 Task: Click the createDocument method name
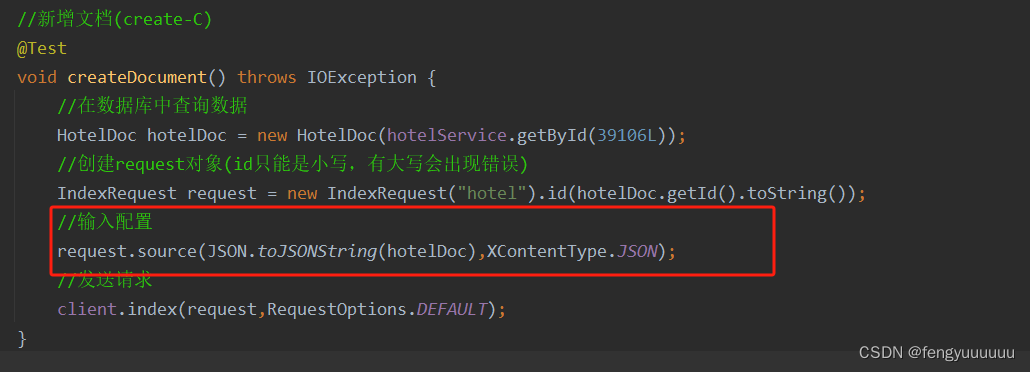137,78
